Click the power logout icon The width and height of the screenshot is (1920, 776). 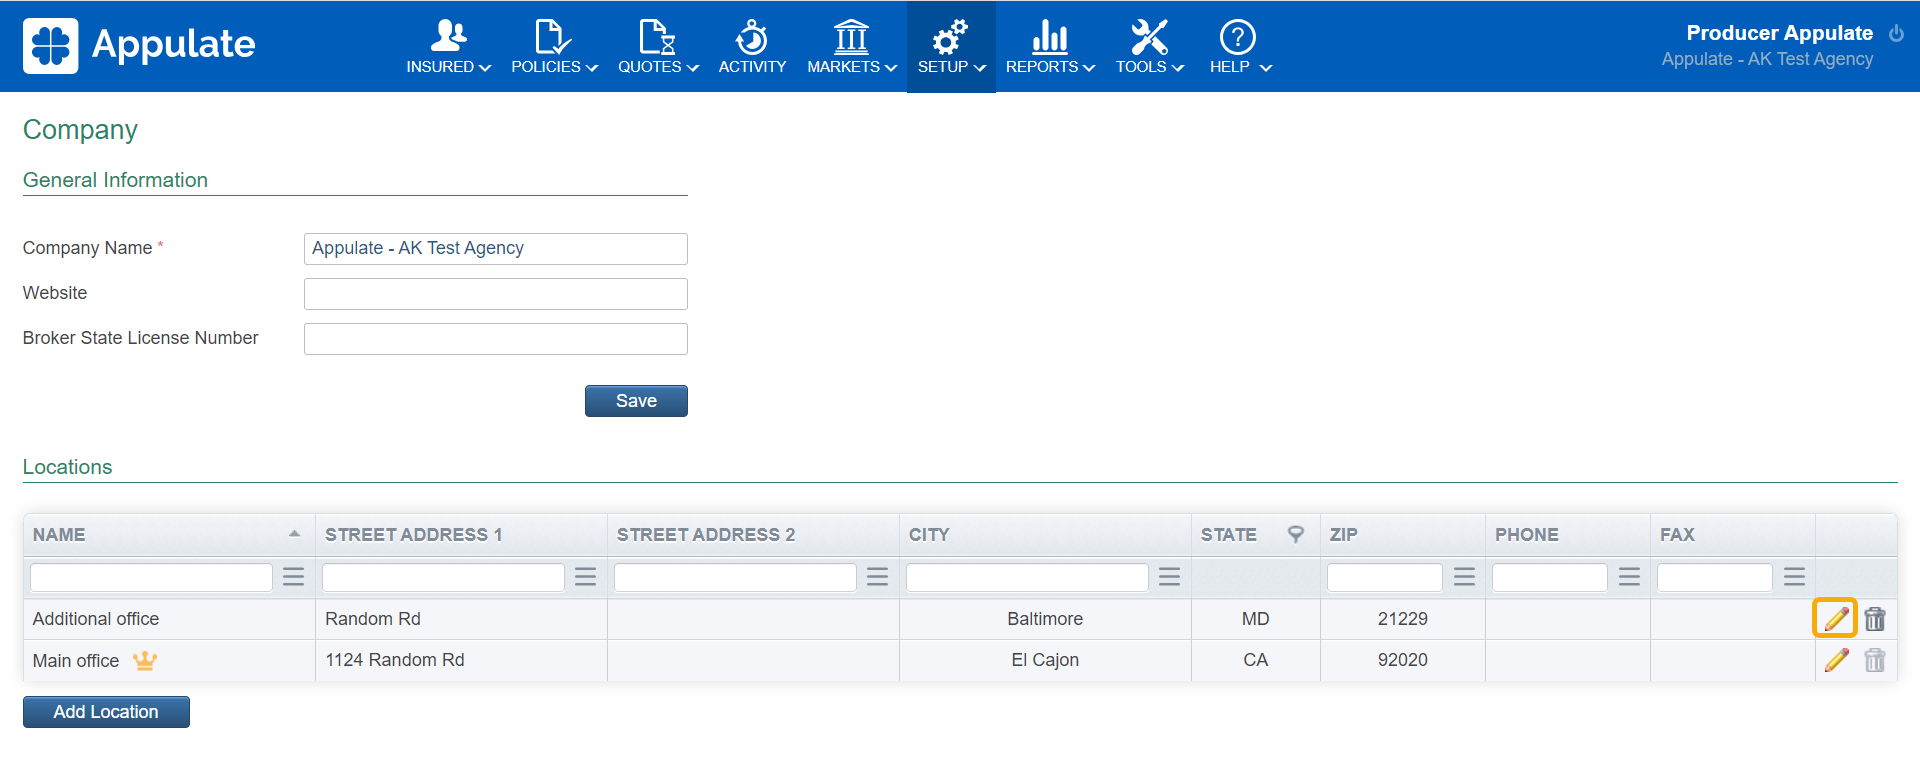[x=1896, y=34]
